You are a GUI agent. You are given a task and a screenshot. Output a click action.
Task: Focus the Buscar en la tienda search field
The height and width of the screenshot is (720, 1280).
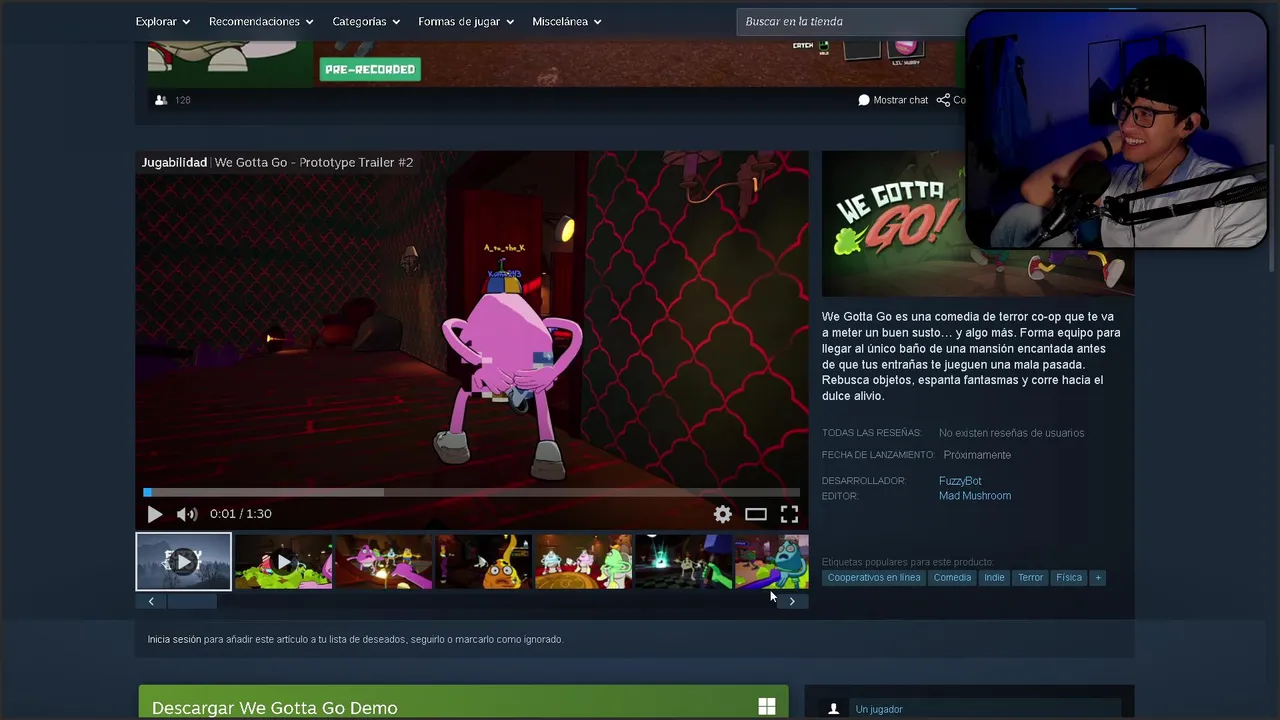pos(850,22)
